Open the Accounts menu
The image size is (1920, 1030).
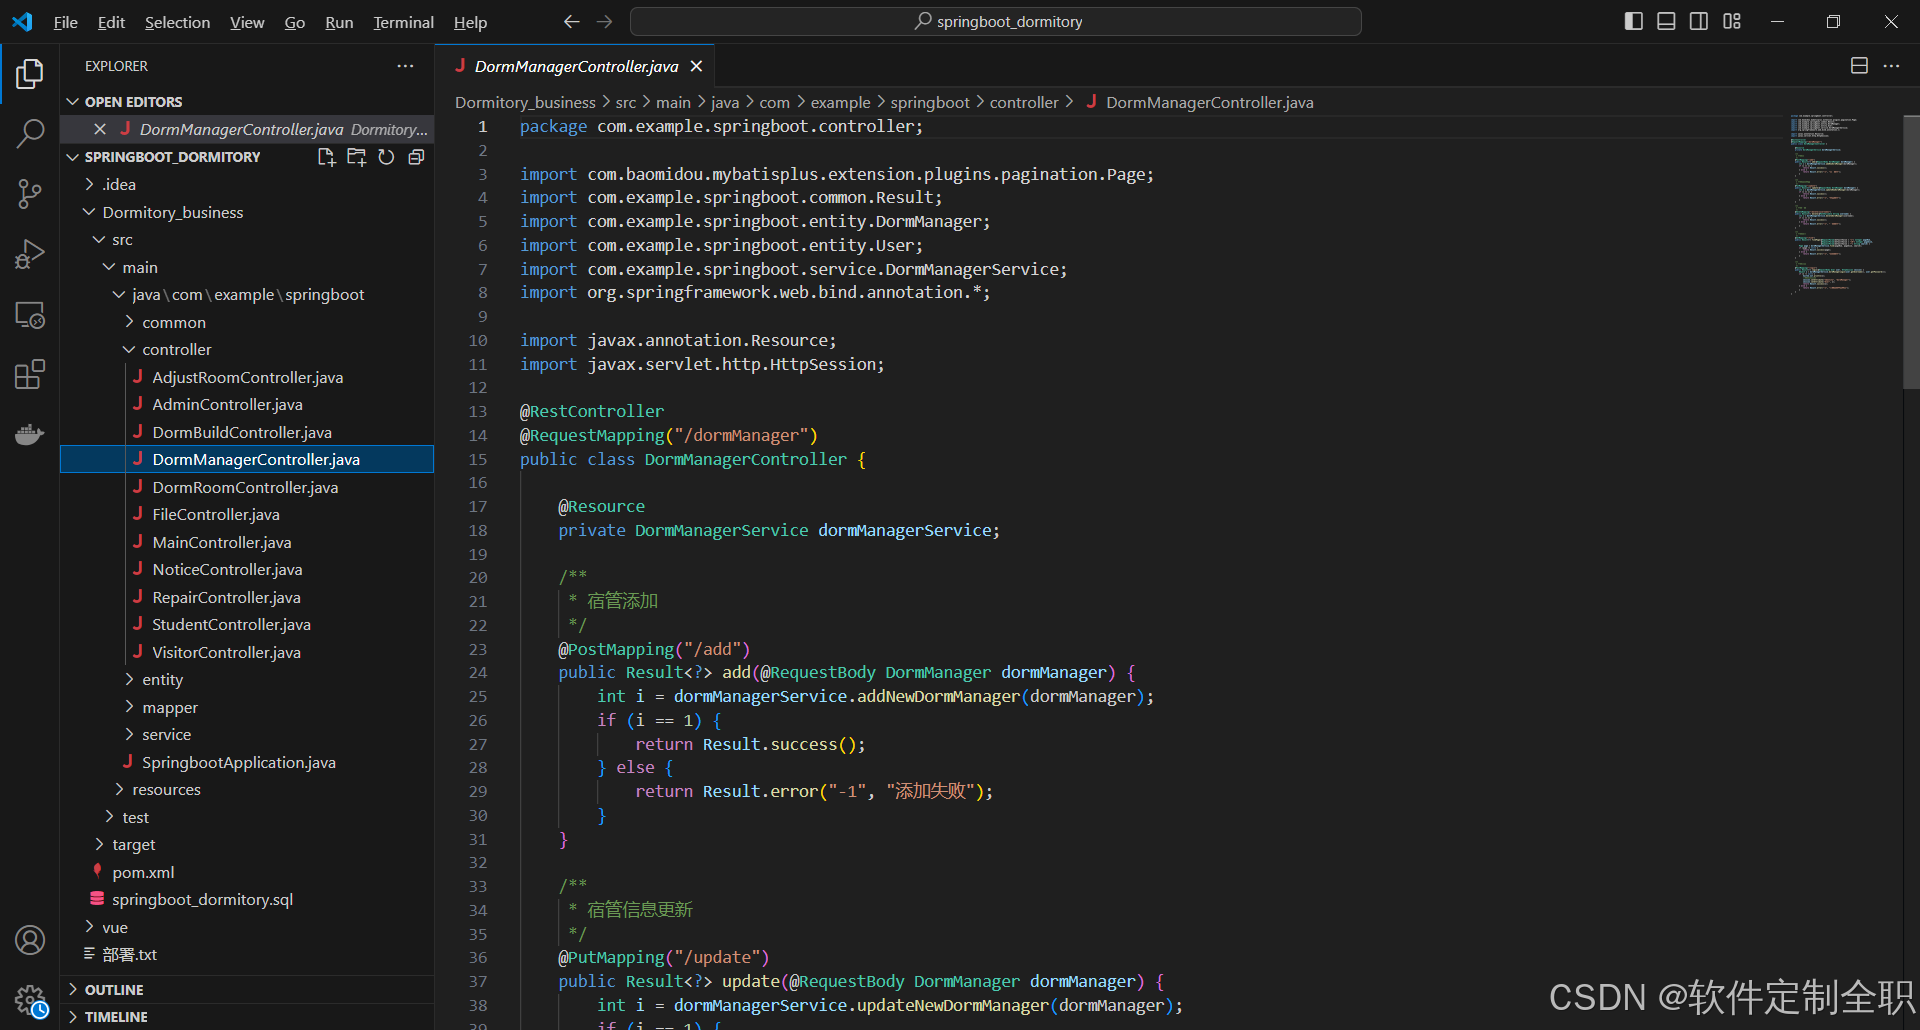coord(30,940)
